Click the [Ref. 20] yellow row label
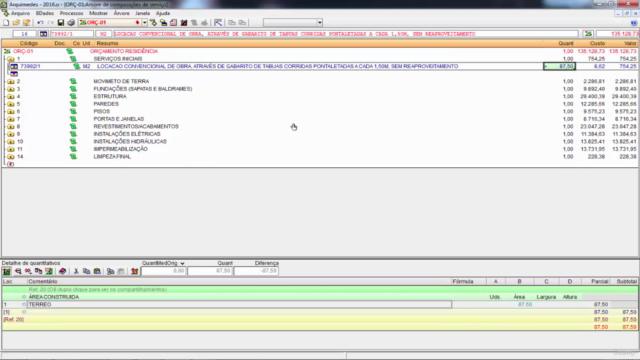This screenshot has height=360, width=640. (x=13, y=320)
